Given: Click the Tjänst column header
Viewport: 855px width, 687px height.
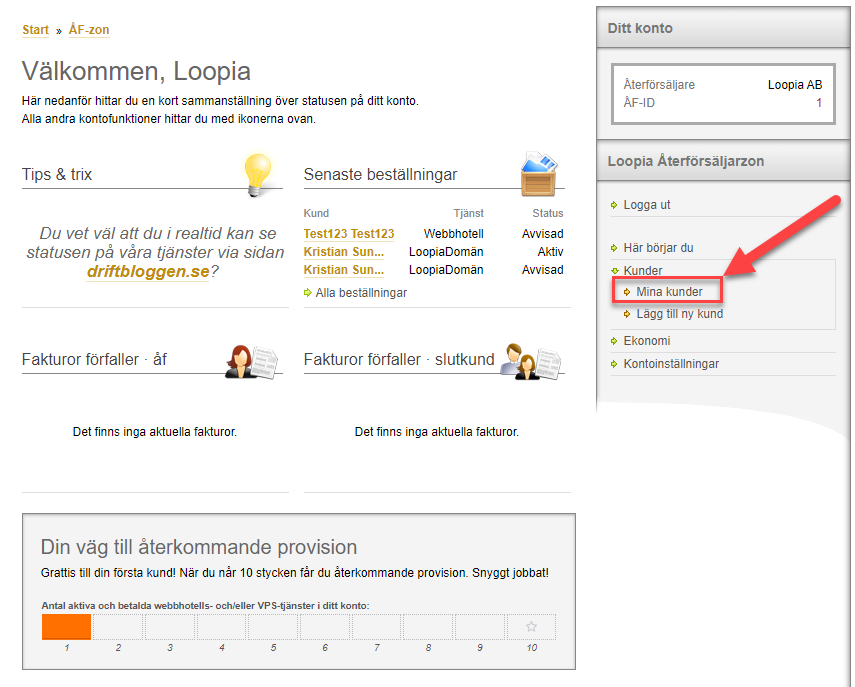Looking at the screenshot, I should (x=468, y=213).
